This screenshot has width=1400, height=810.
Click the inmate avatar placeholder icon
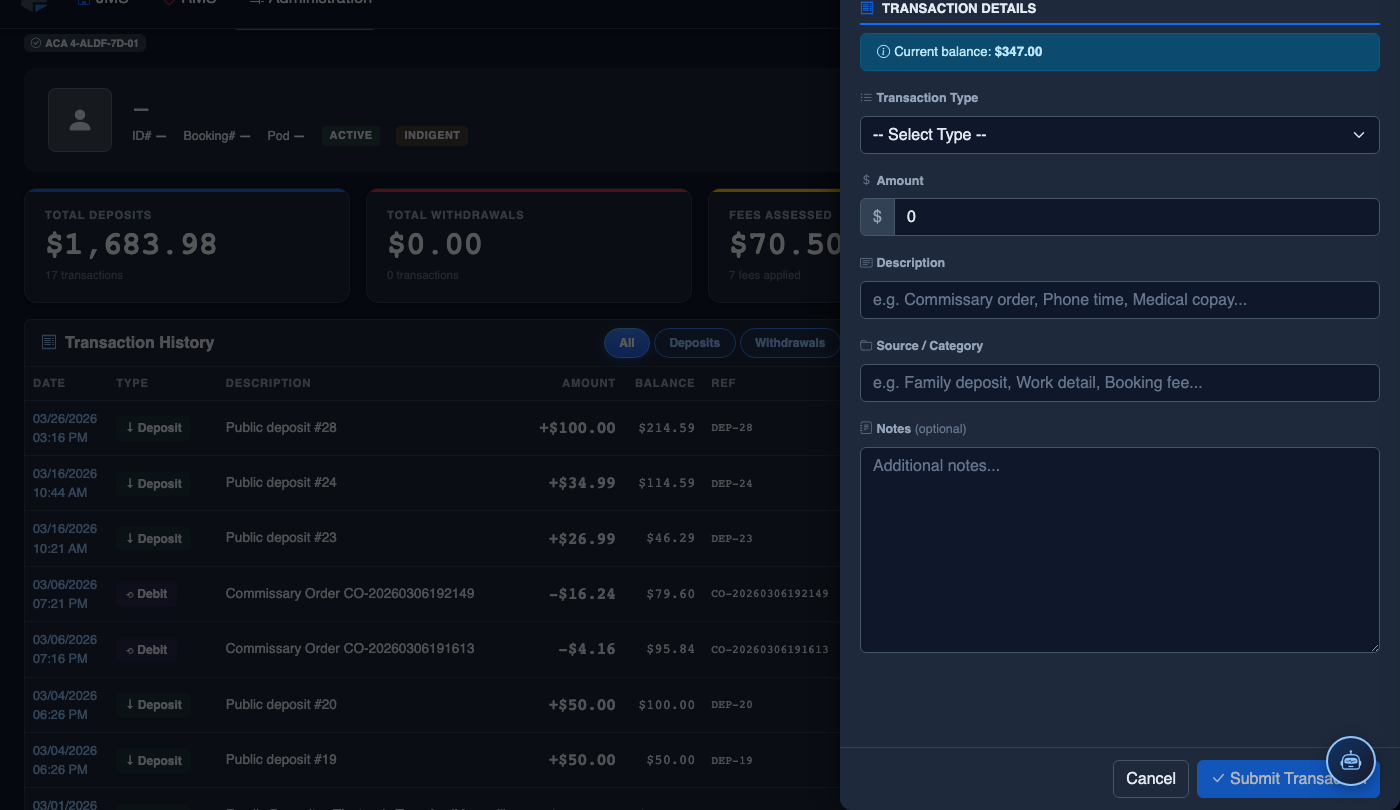click(80, 120)
